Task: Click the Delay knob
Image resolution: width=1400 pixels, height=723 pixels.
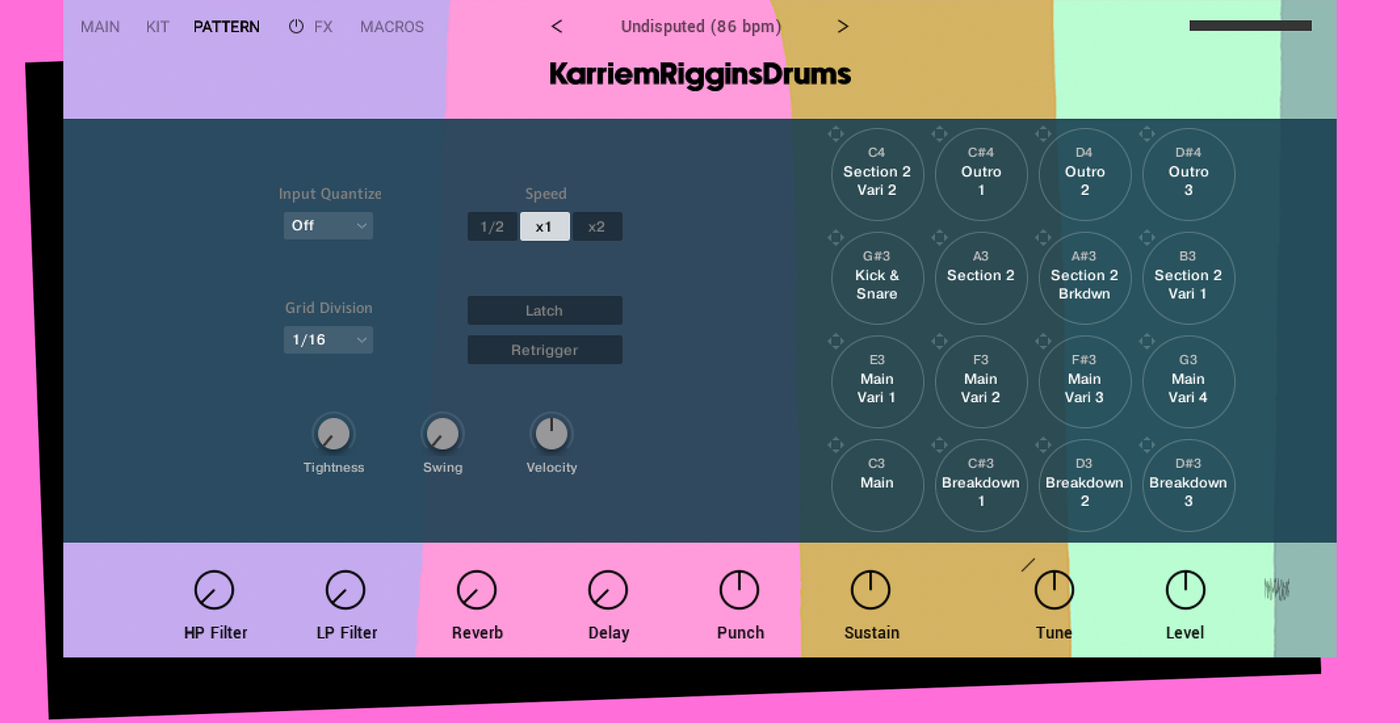Action: point(608,591)
